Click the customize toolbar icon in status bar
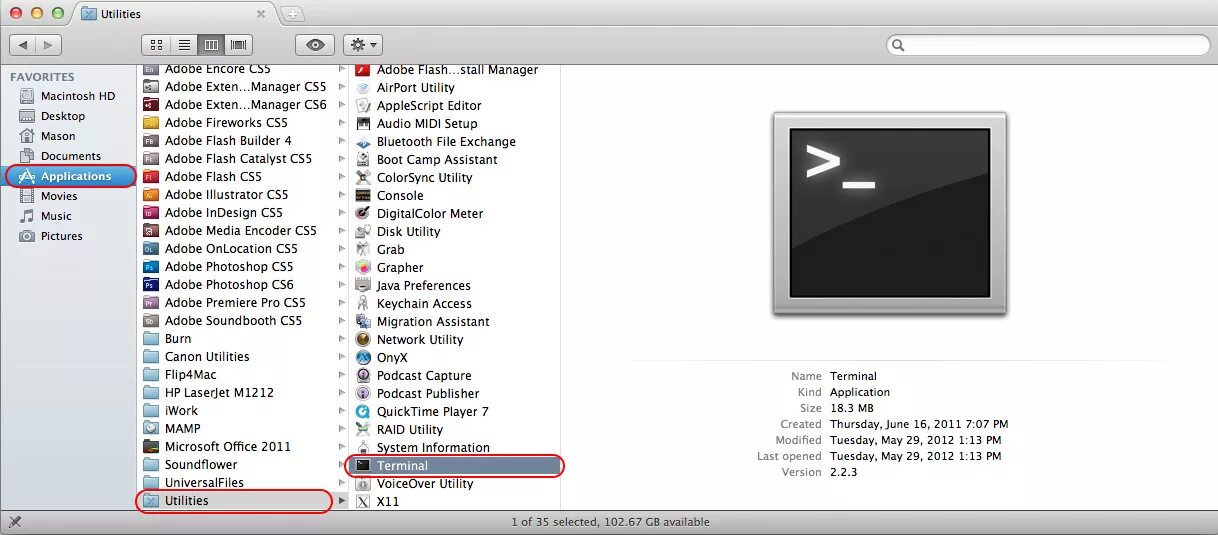1218x535 pixels. [14, 521]
